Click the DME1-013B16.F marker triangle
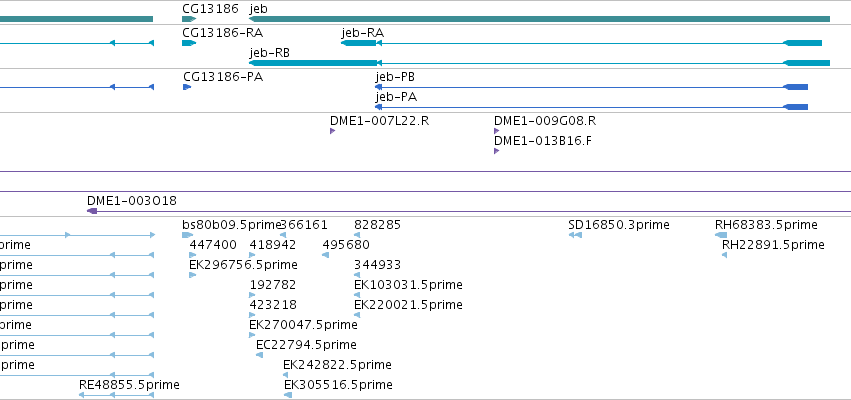This screenshot has width=851, height=400. tap(496, 151)
